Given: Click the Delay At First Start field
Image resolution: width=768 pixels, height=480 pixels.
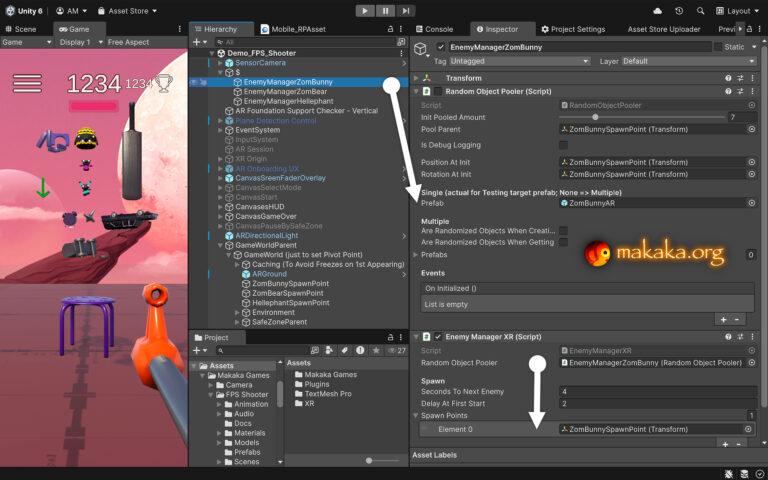Looking at the screenshot, I should coord(658,404).
